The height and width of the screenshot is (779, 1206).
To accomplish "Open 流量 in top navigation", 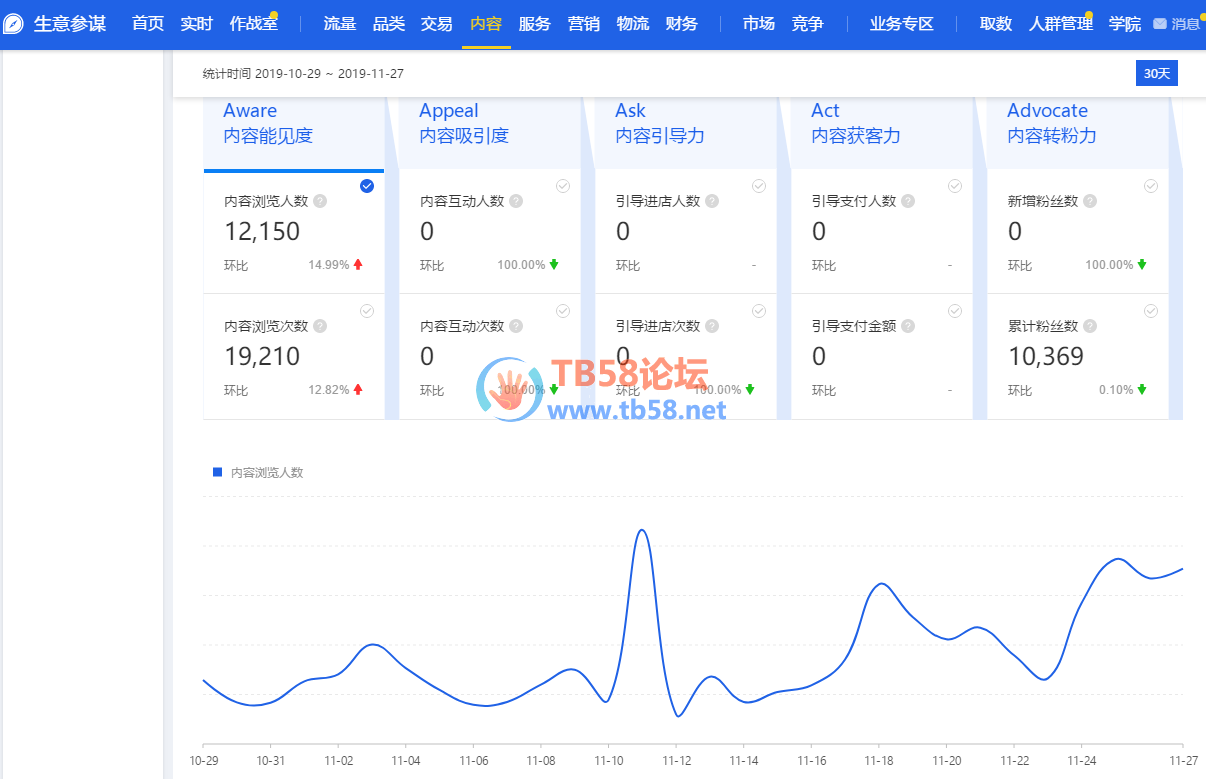I will [340, 24].
